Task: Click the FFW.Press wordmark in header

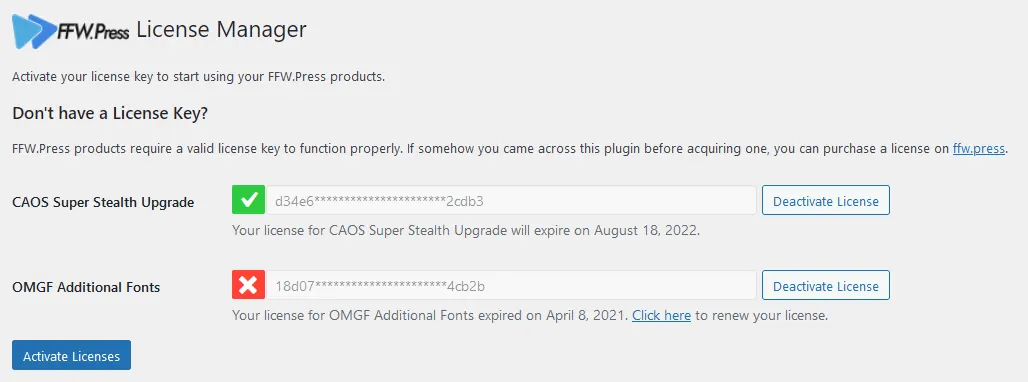Action: [92, 32]
